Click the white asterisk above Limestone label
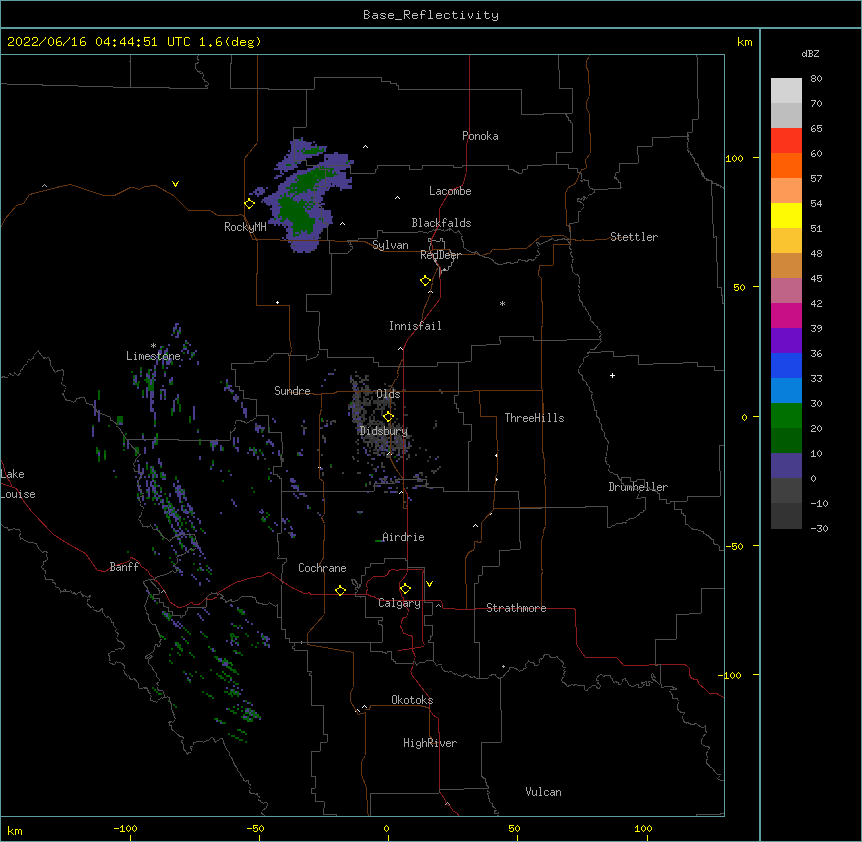 coord(153,346)
